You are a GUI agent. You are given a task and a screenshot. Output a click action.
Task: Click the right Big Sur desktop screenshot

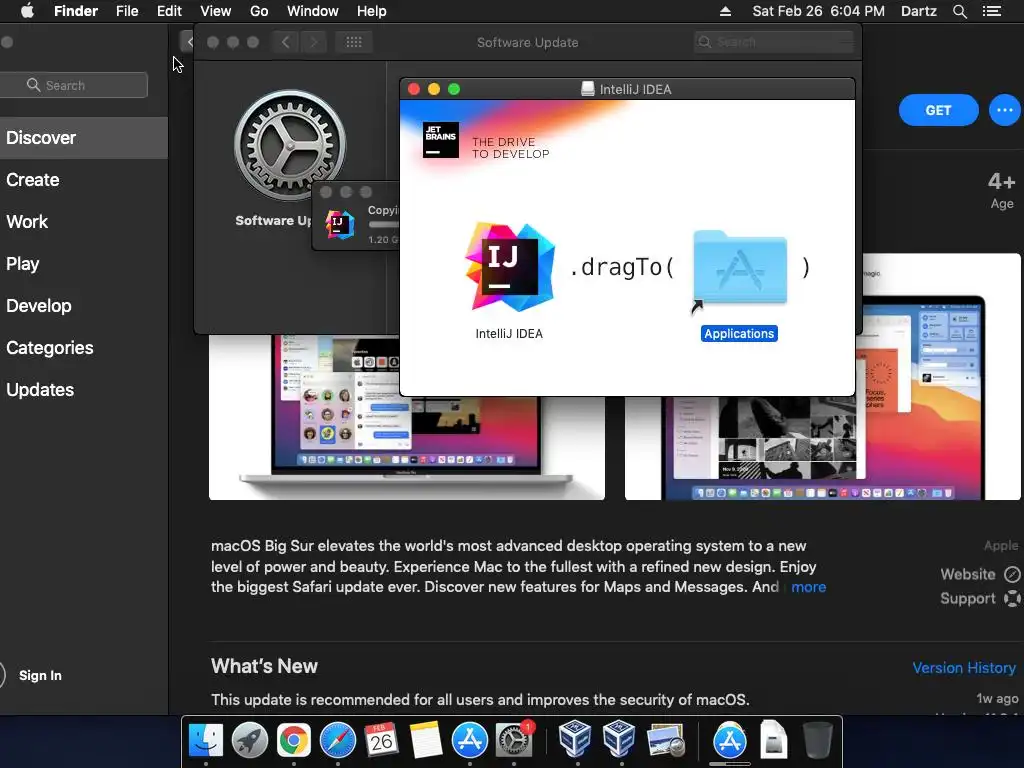823,377
